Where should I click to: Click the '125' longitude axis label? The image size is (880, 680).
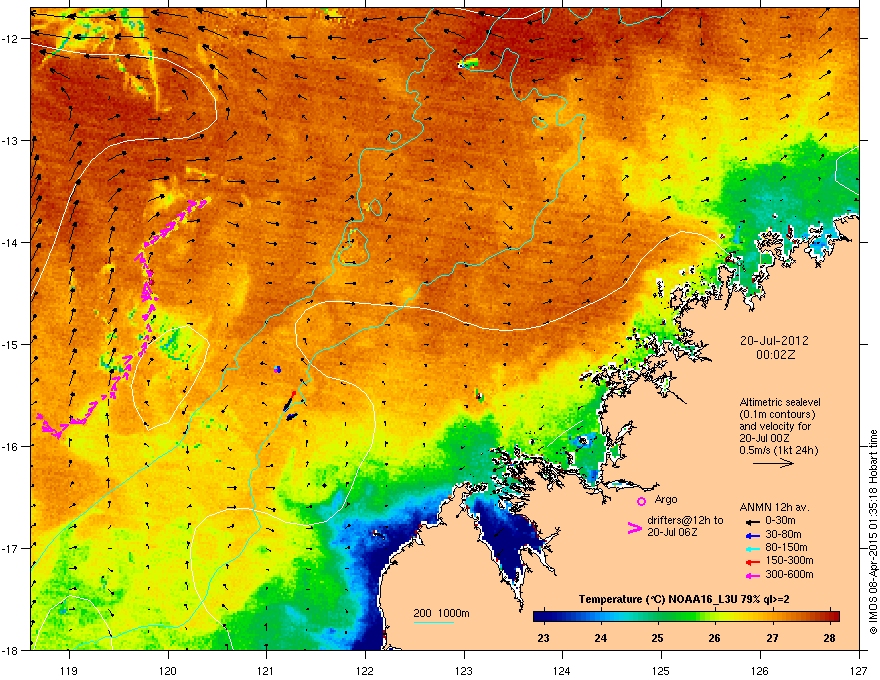point(661,671)
